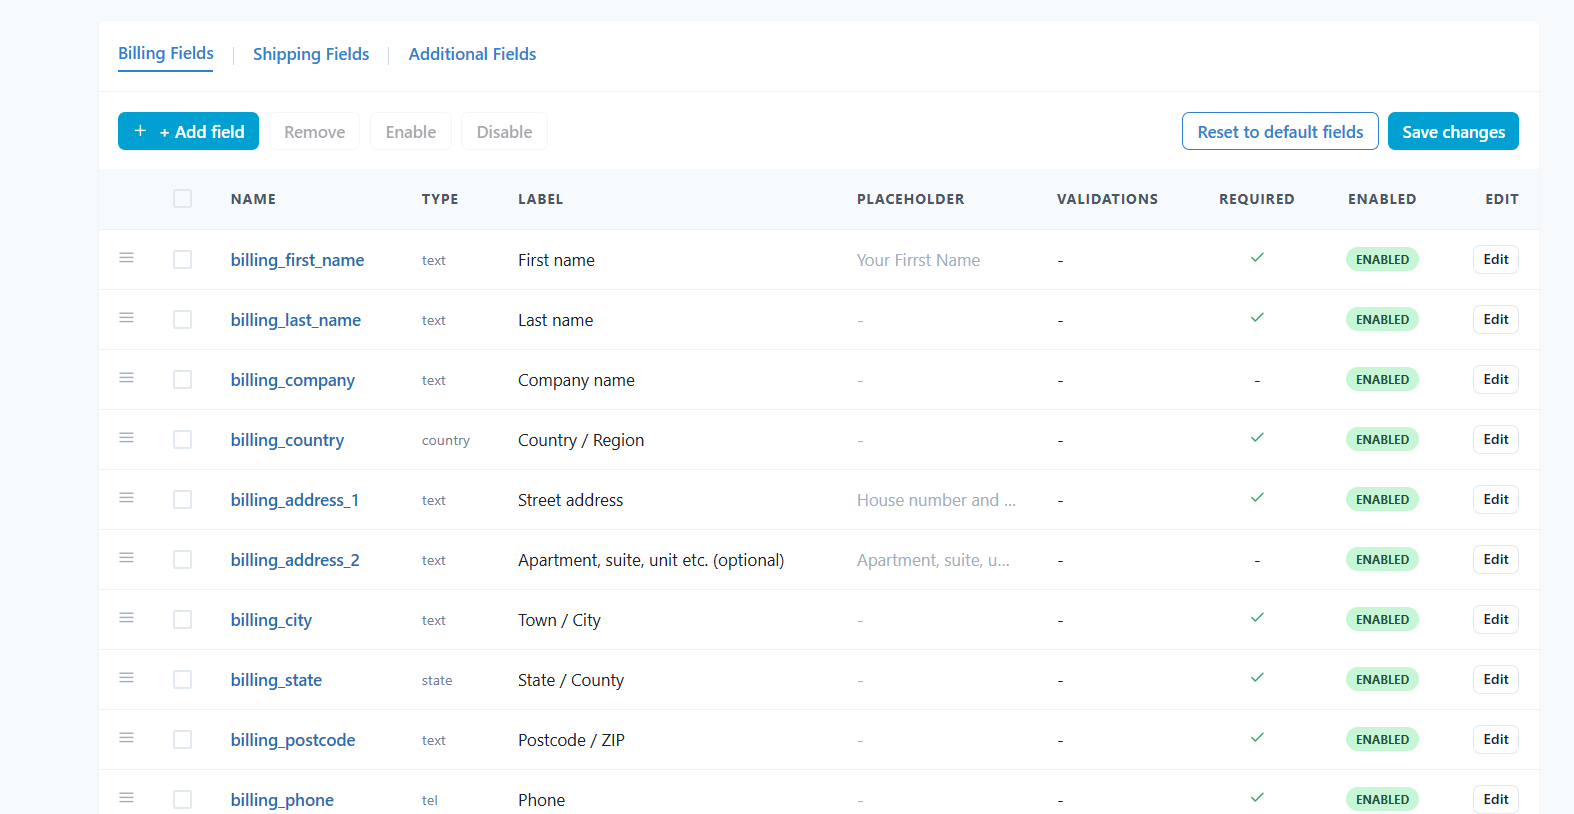Open the billing_first_name field link
This screenshot has height=814, width=1574.
[297, 260]
